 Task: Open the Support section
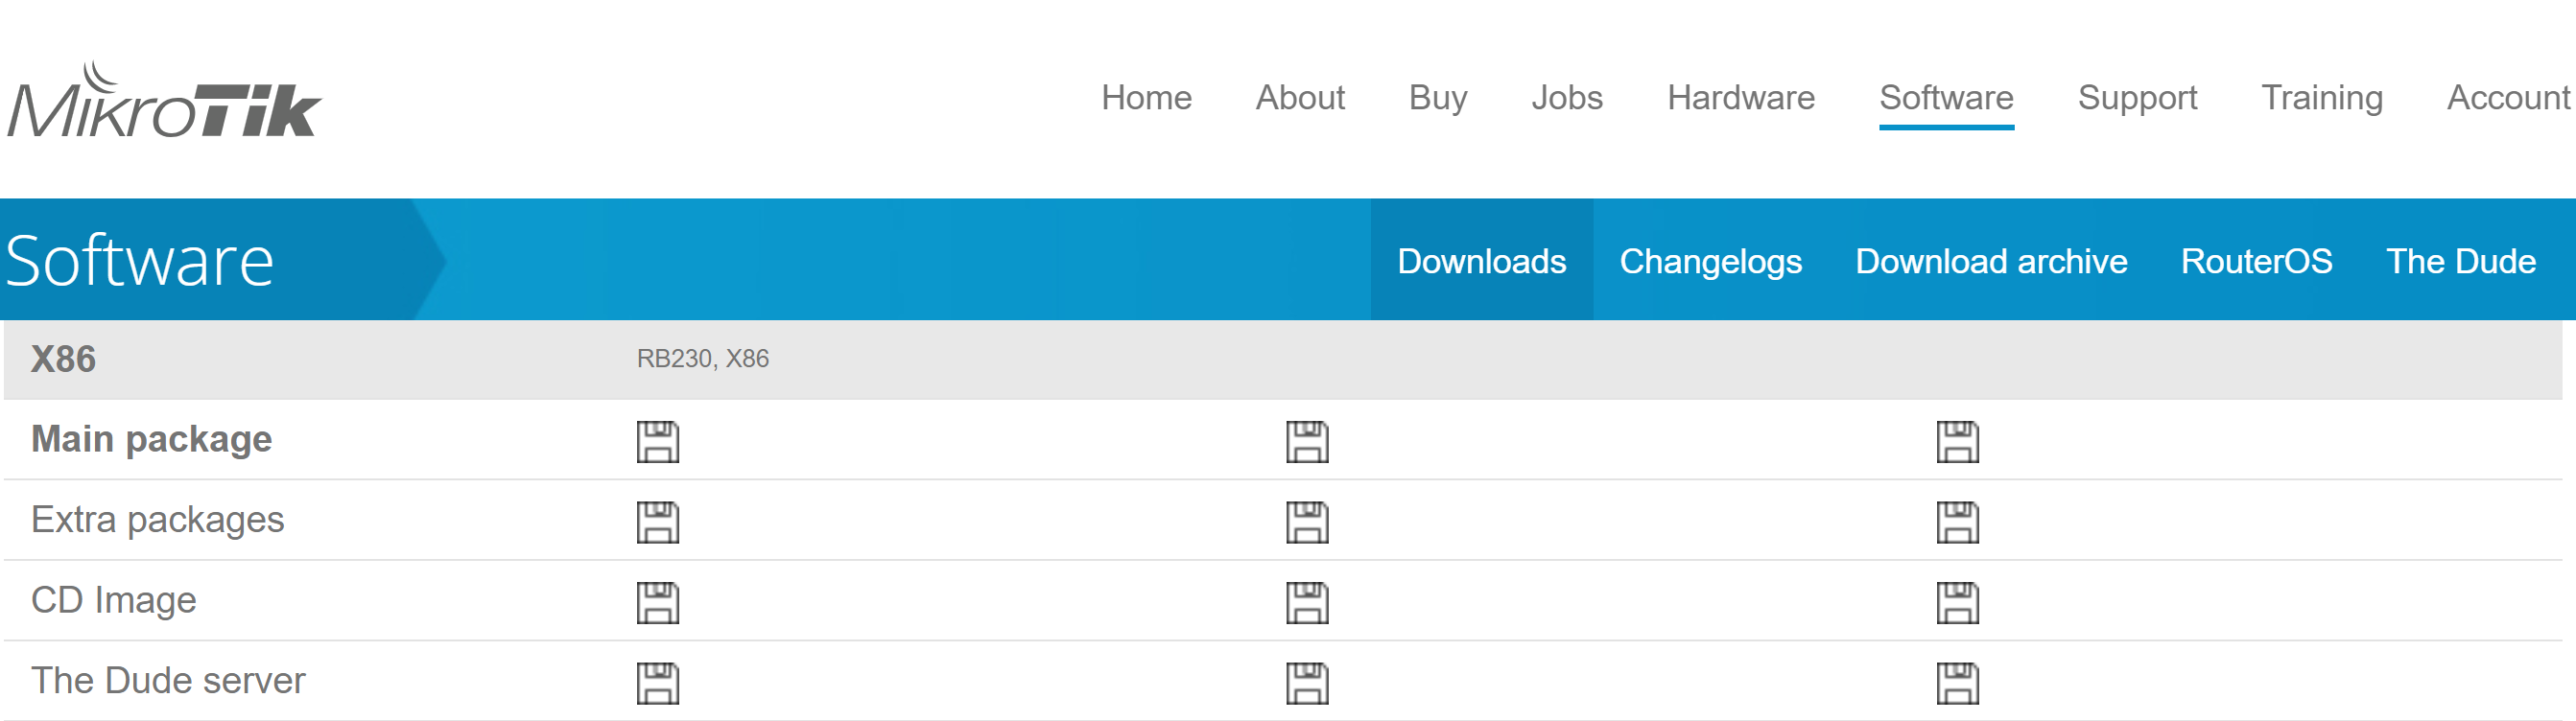2137,98
